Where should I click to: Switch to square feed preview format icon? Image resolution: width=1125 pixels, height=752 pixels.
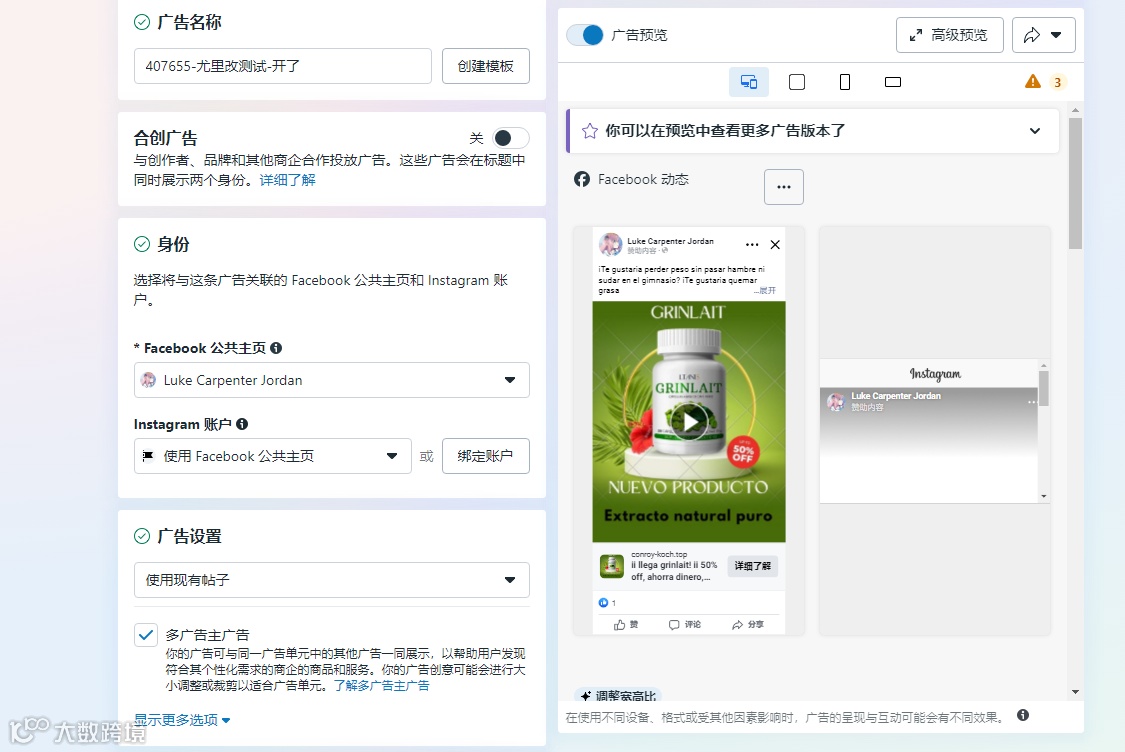click(x=796, y=82)
